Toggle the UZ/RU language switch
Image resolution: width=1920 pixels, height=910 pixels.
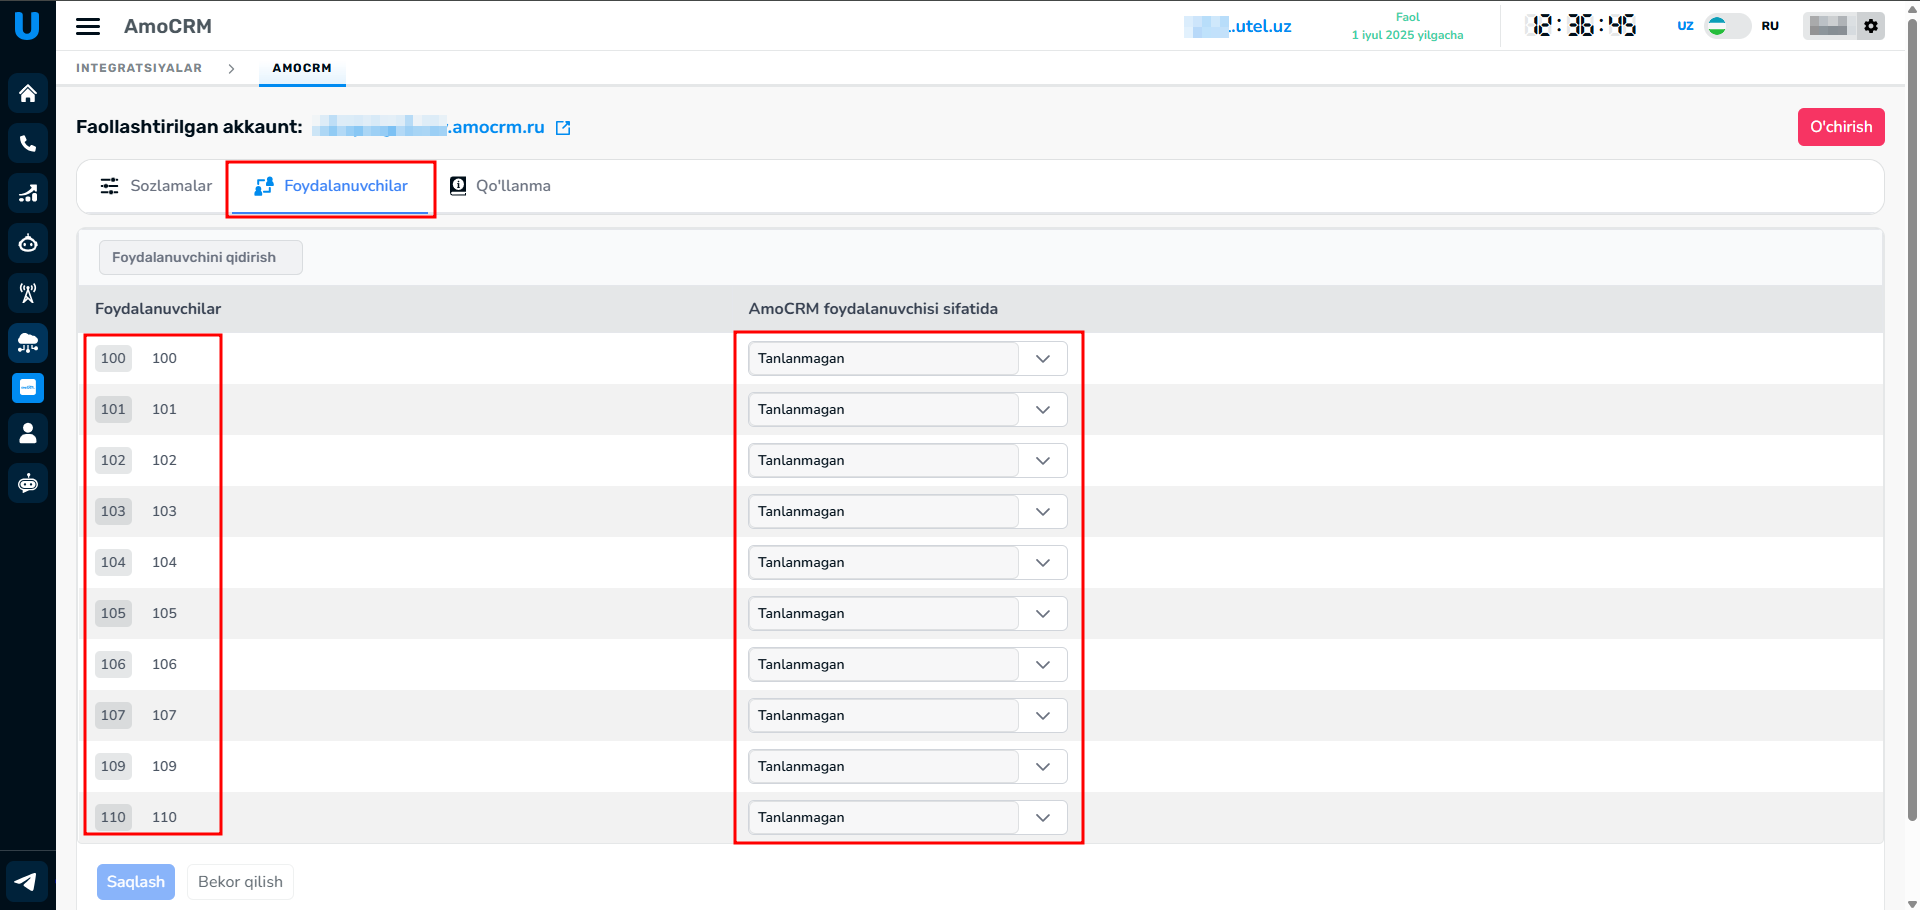tap(1727, 26)
